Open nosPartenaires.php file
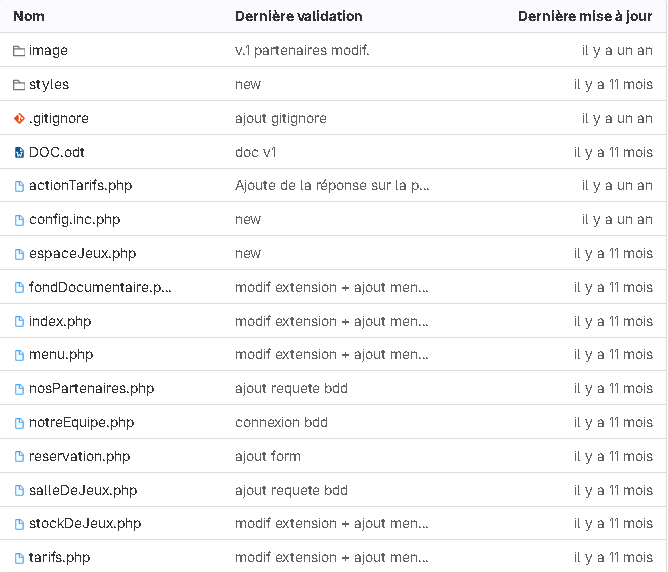Screen dimensions: 668x572 pos(91,389)
